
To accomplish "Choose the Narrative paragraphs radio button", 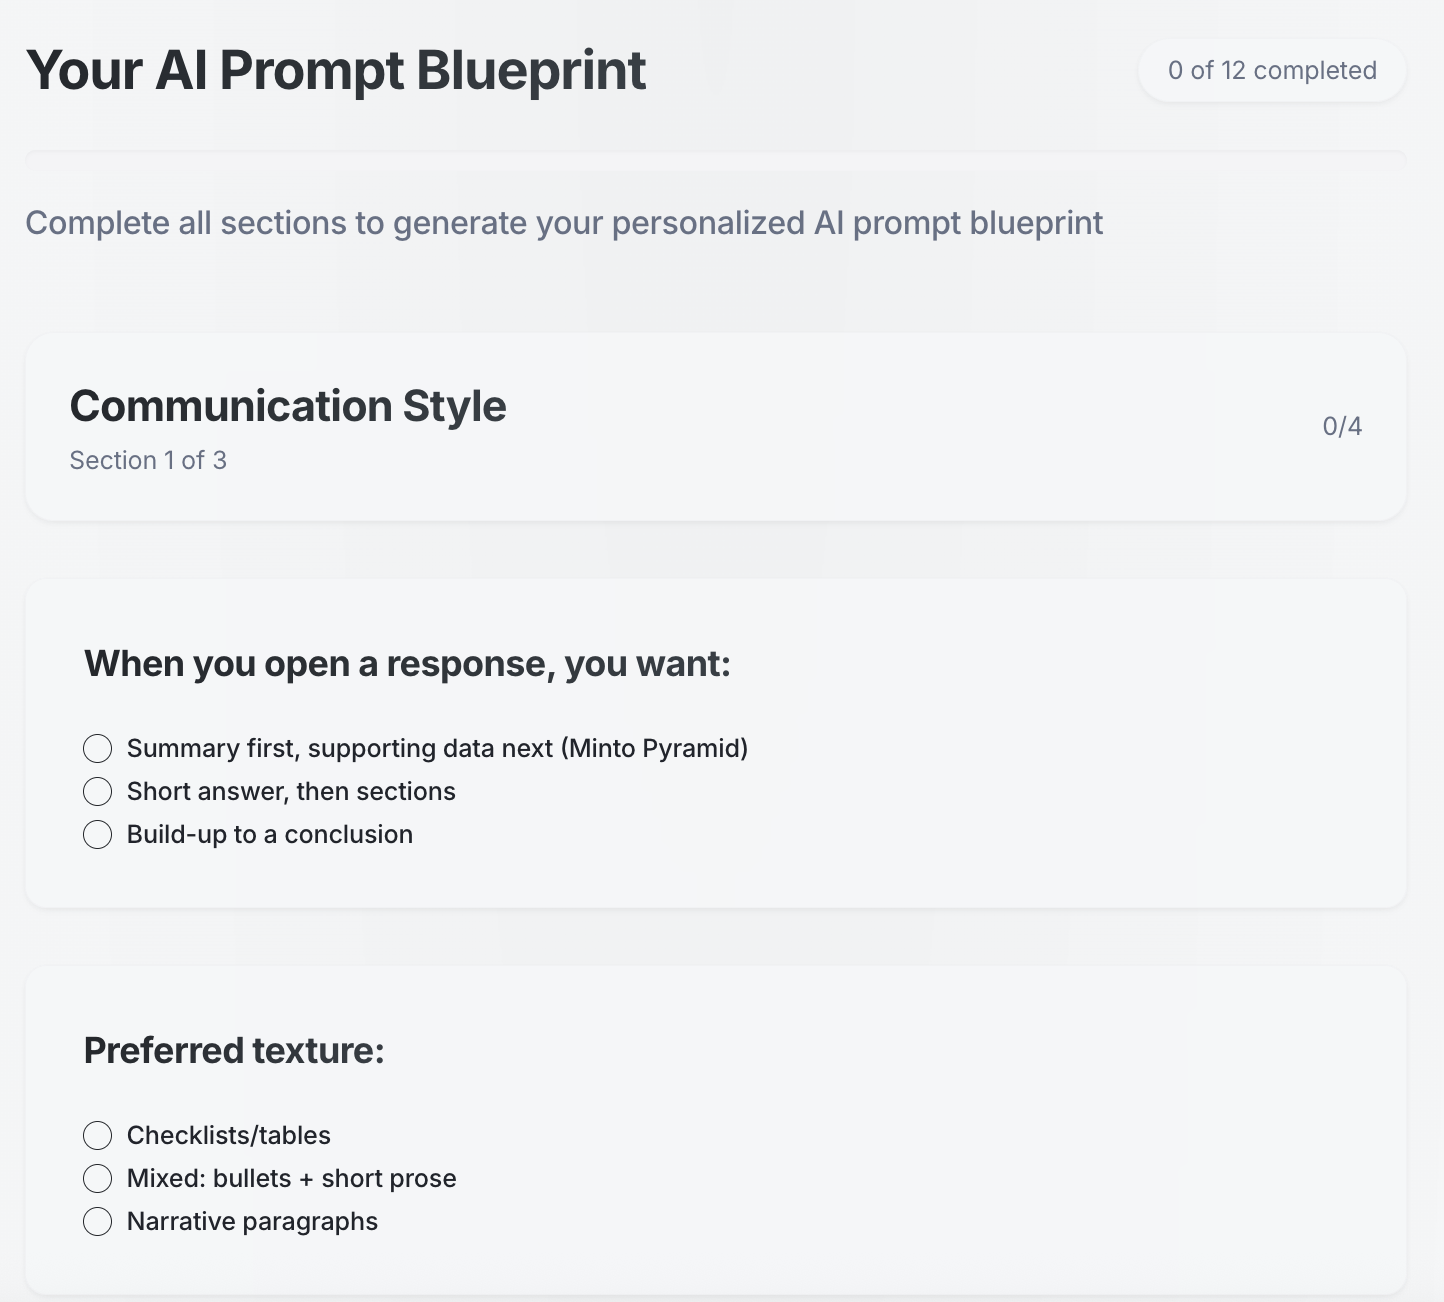I will (97, 1221).
